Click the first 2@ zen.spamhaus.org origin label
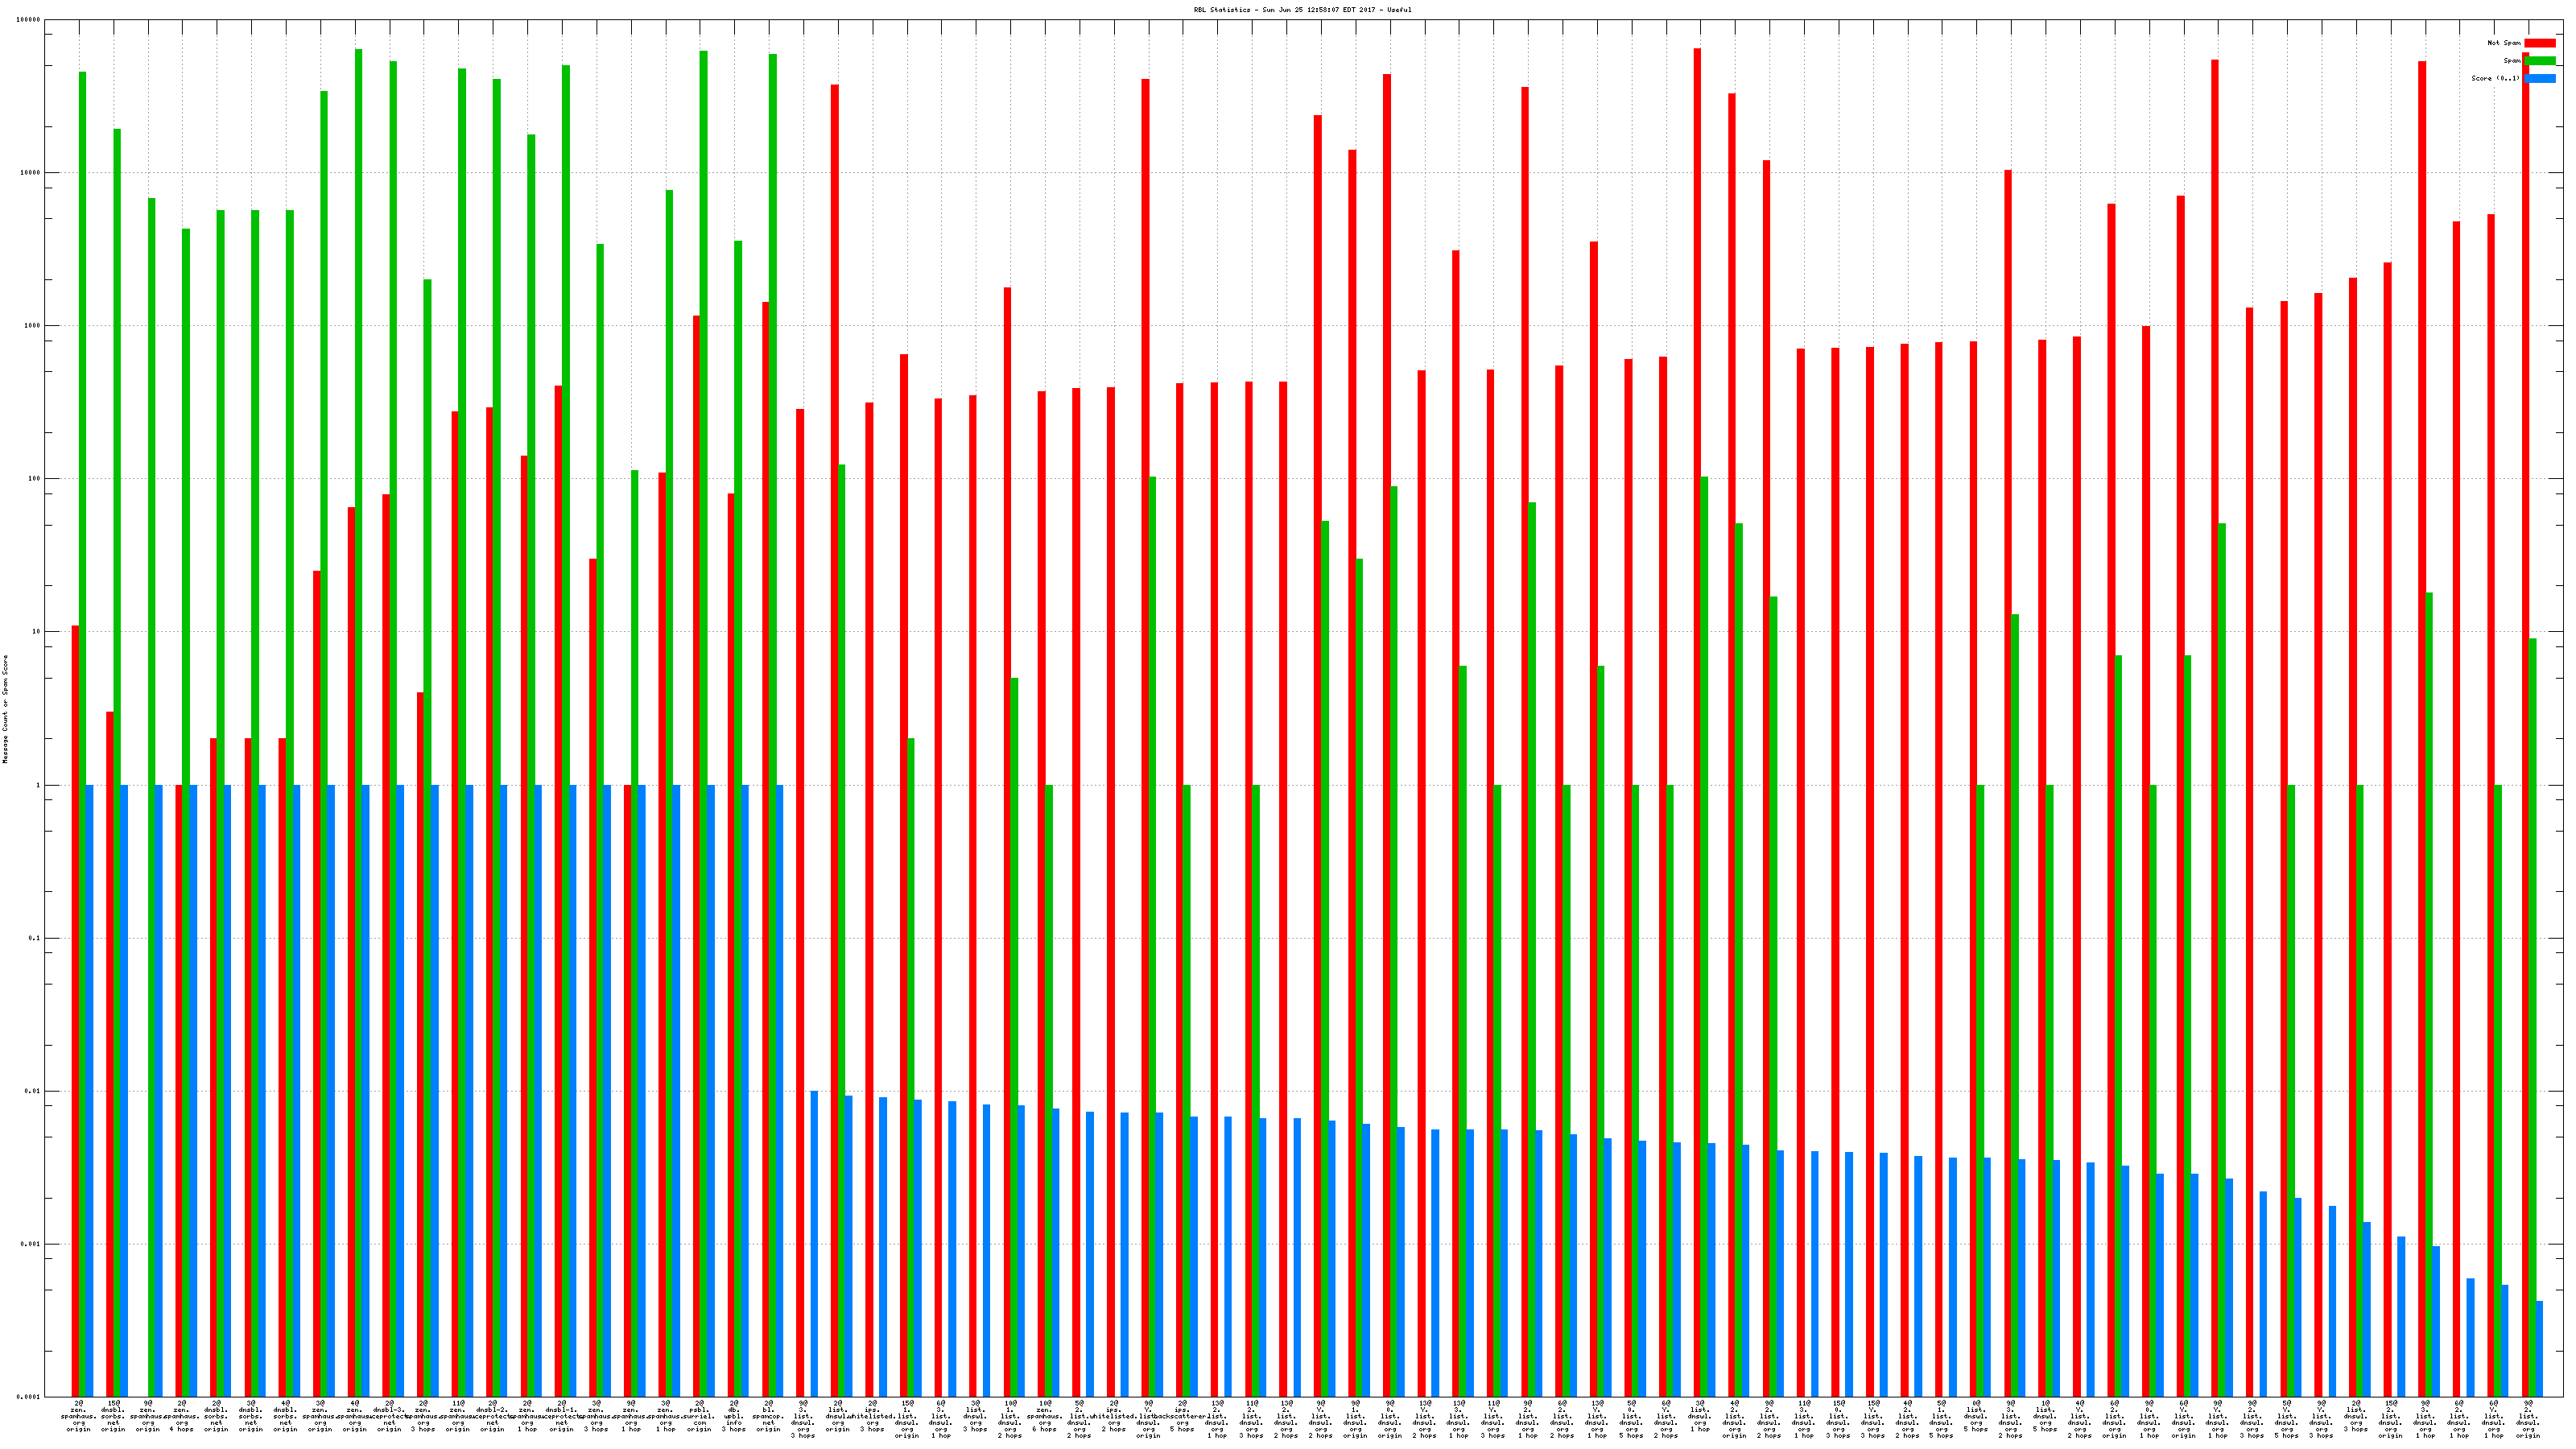Screen dimensions: 2576x1449 (x=78, y=1416)
